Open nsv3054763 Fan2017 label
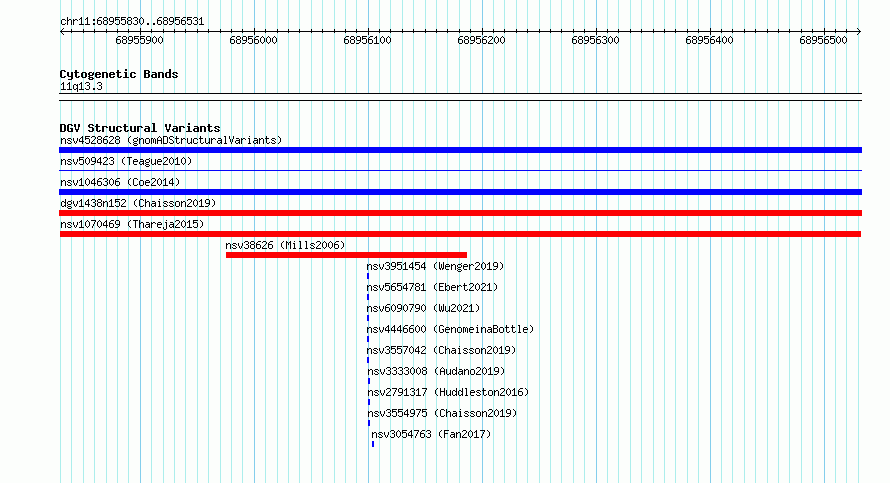This screenshot has height=483, width=890. (x=431, y=434)
